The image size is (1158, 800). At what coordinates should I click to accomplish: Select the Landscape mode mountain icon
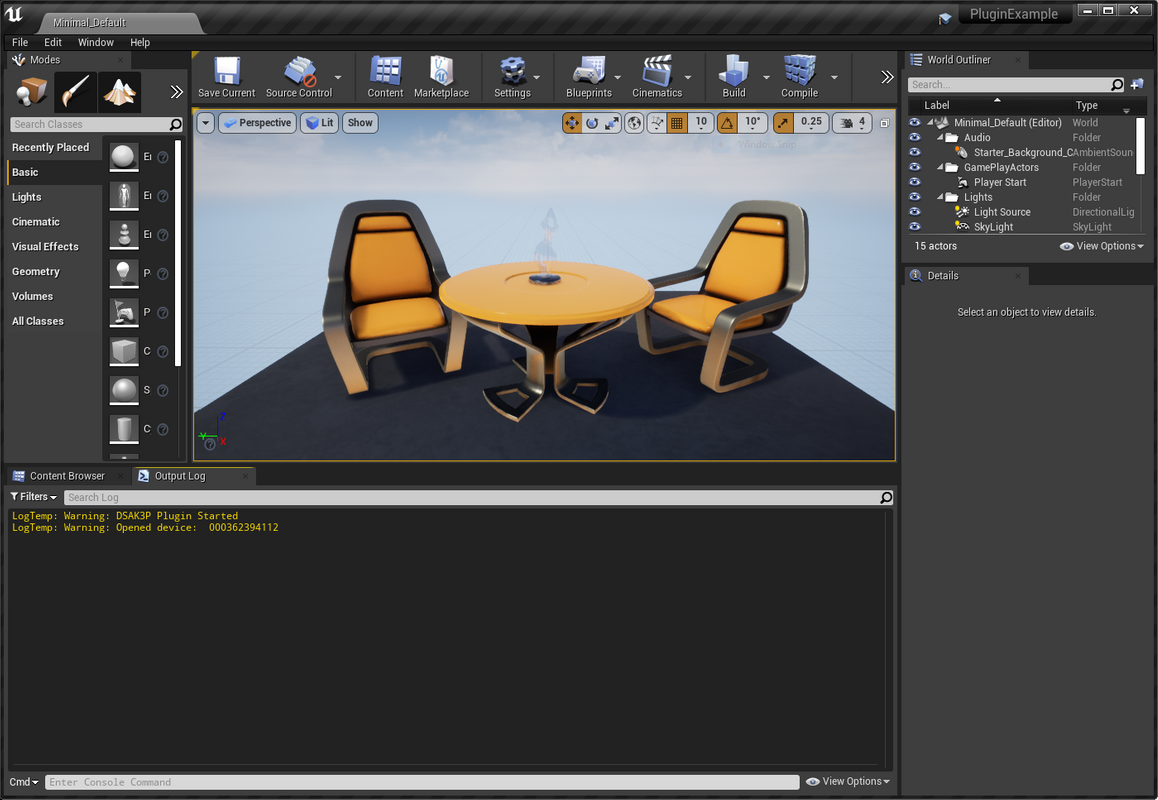(x=120, y=92)
